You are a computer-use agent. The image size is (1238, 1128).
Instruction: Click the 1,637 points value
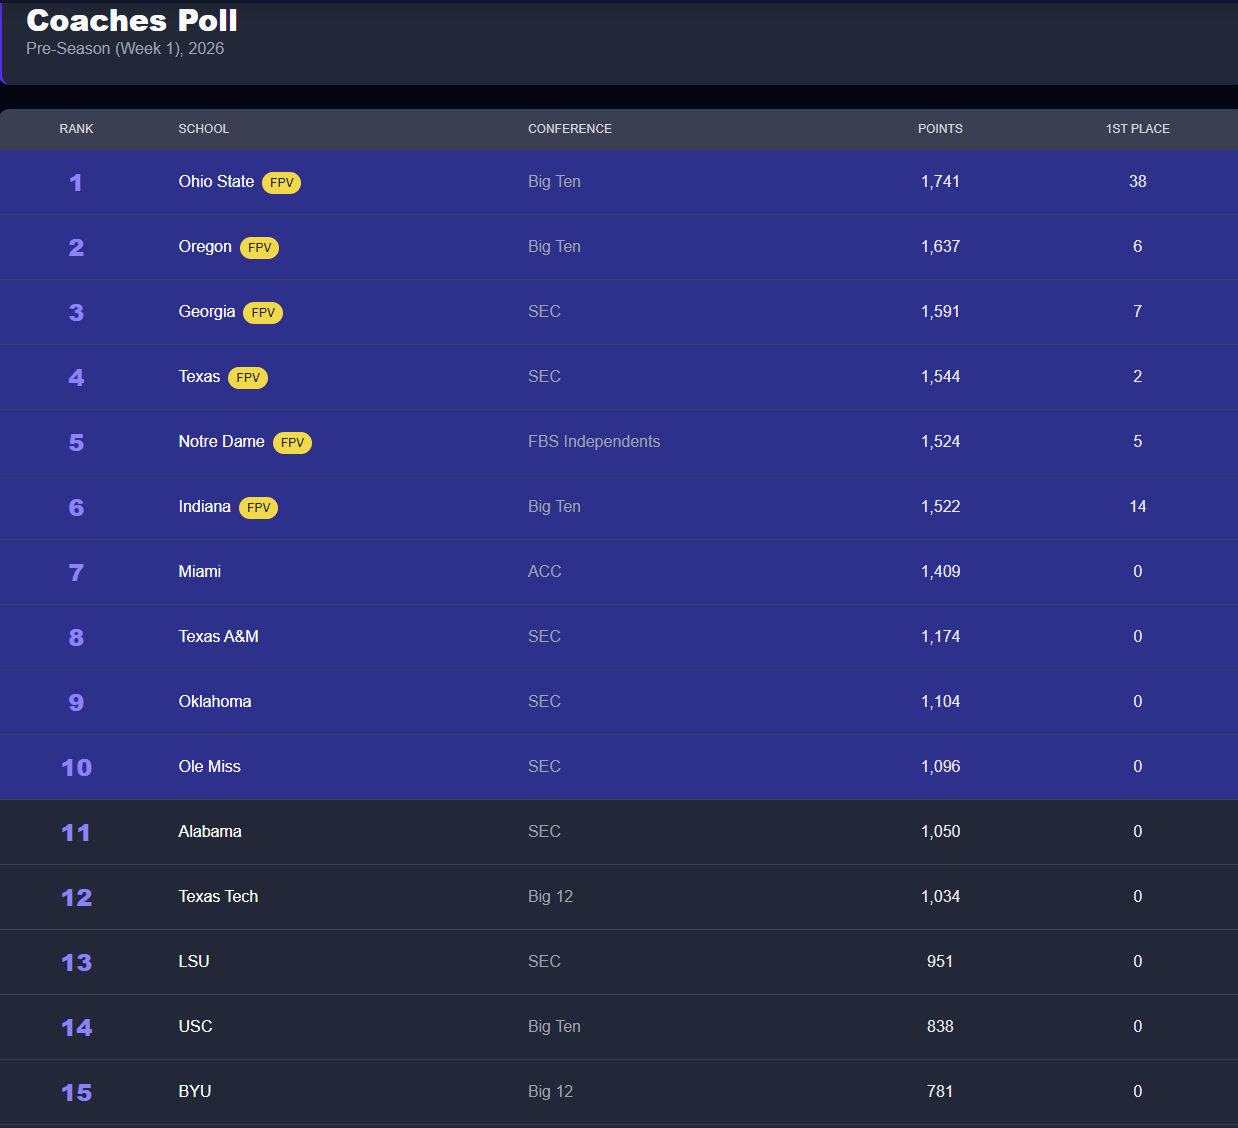[x=940, y=246]
